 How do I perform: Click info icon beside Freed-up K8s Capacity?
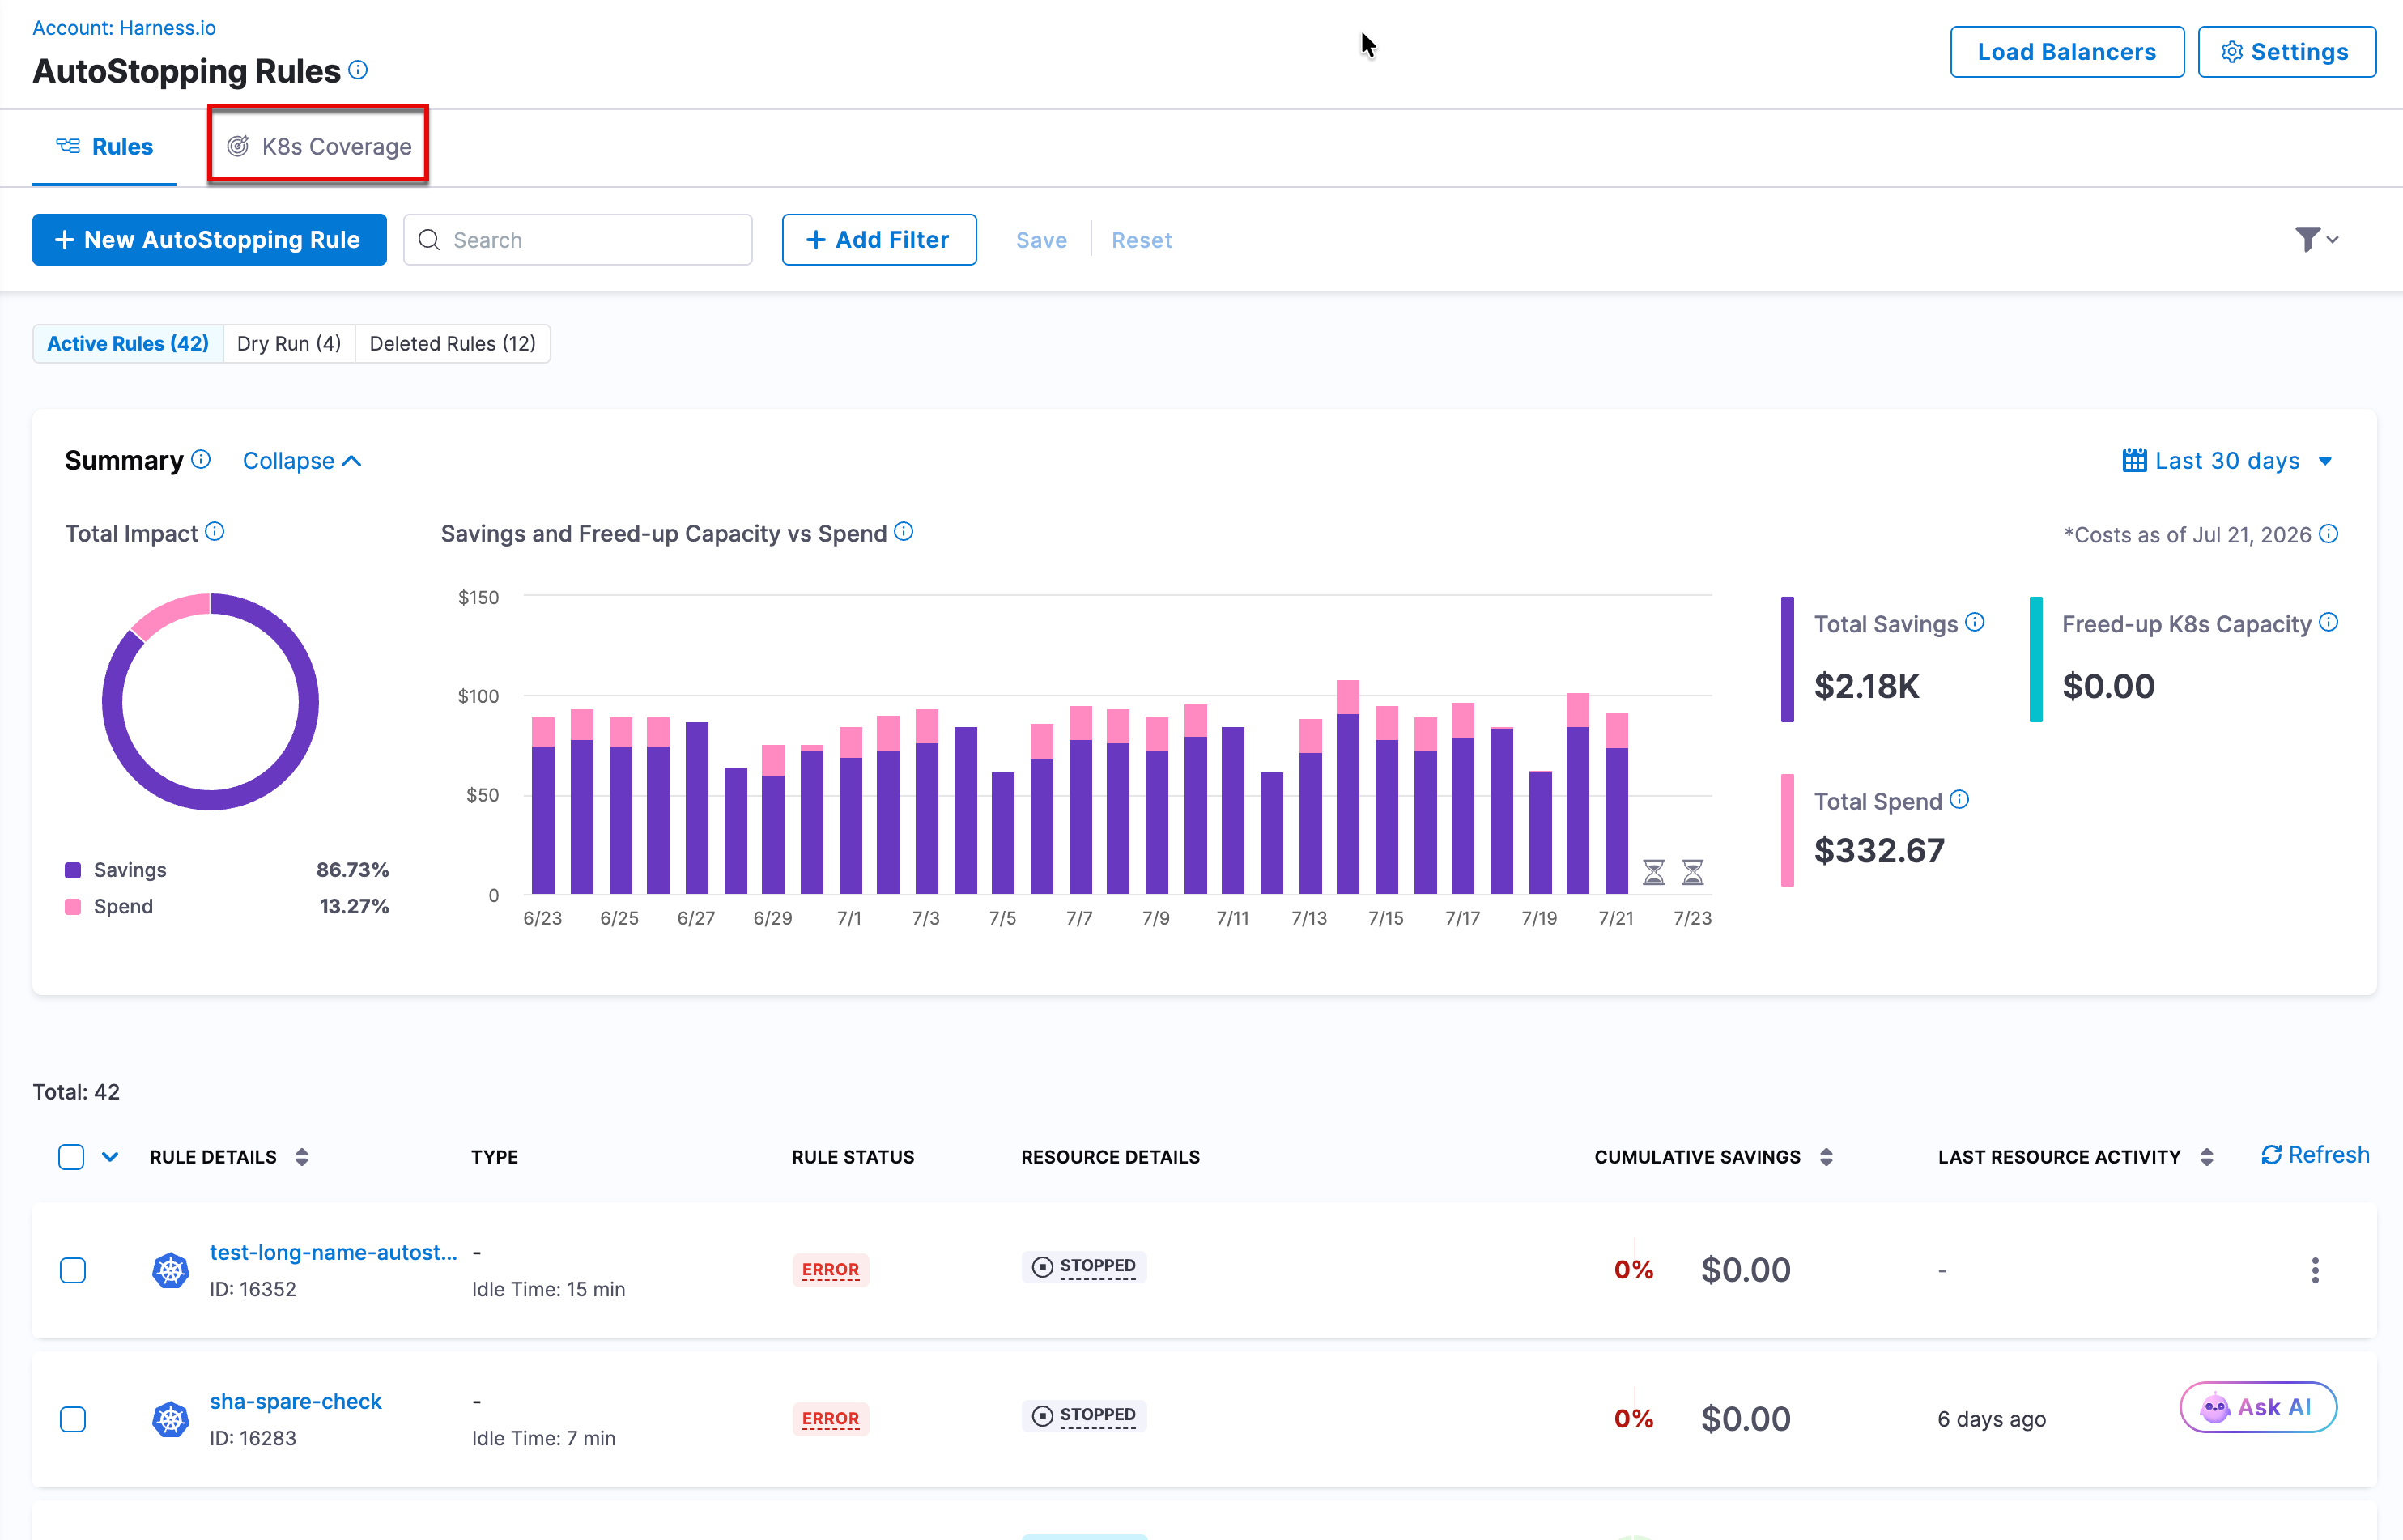click(x=2328, y=622)
